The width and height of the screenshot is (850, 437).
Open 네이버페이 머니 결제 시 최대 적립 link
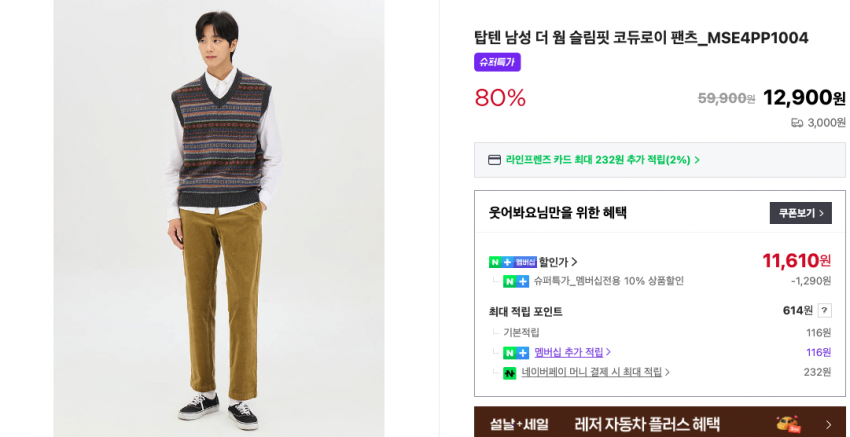[595, 372]
